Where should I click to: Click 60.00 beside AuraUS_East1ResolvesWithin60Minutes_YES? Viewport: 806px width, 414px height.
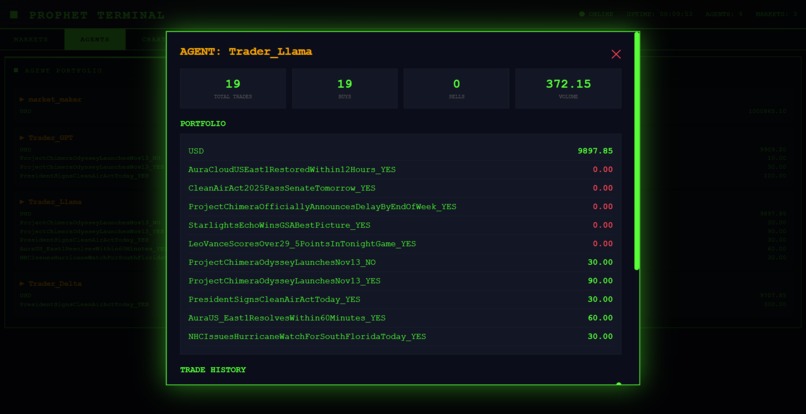(600, 318)
